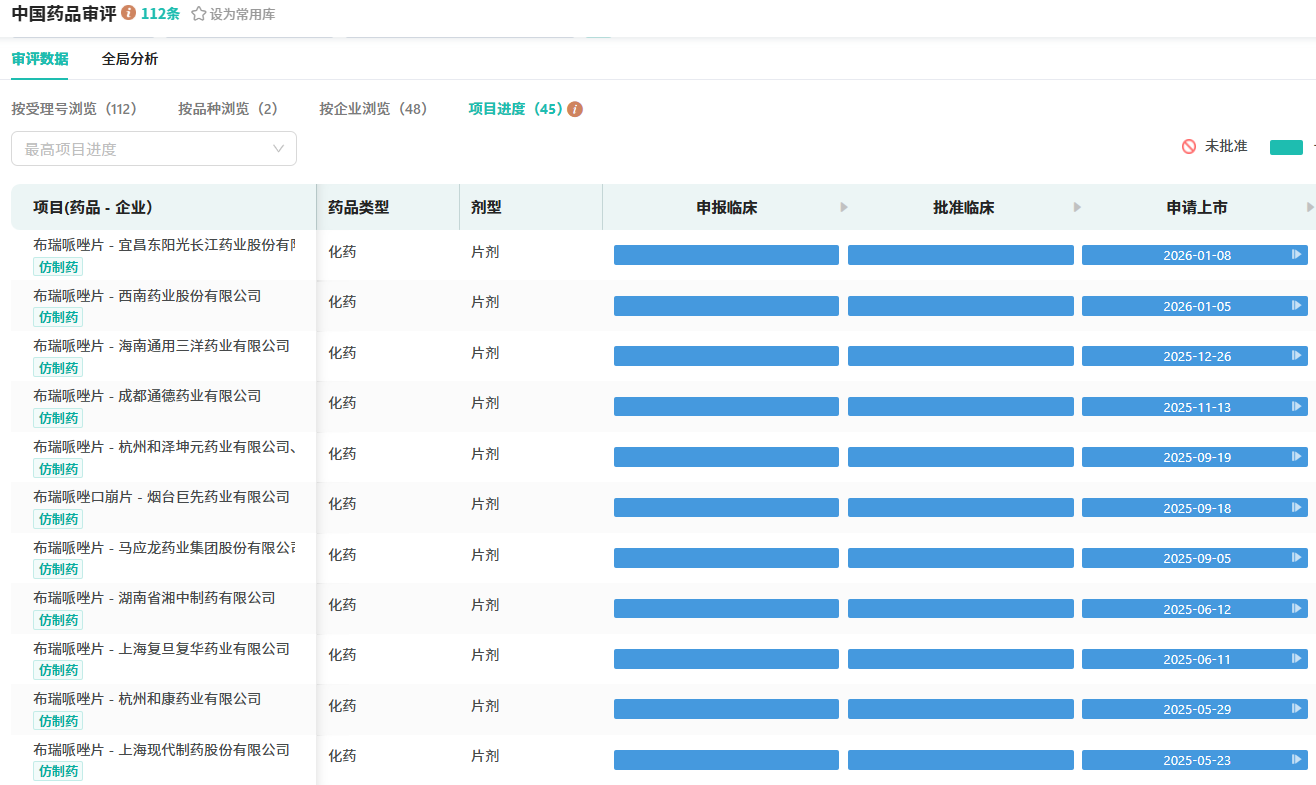Click the 仿制药 tag under 成都通德药业
This screenshot has height=785, width=1316.
point(60,418)
